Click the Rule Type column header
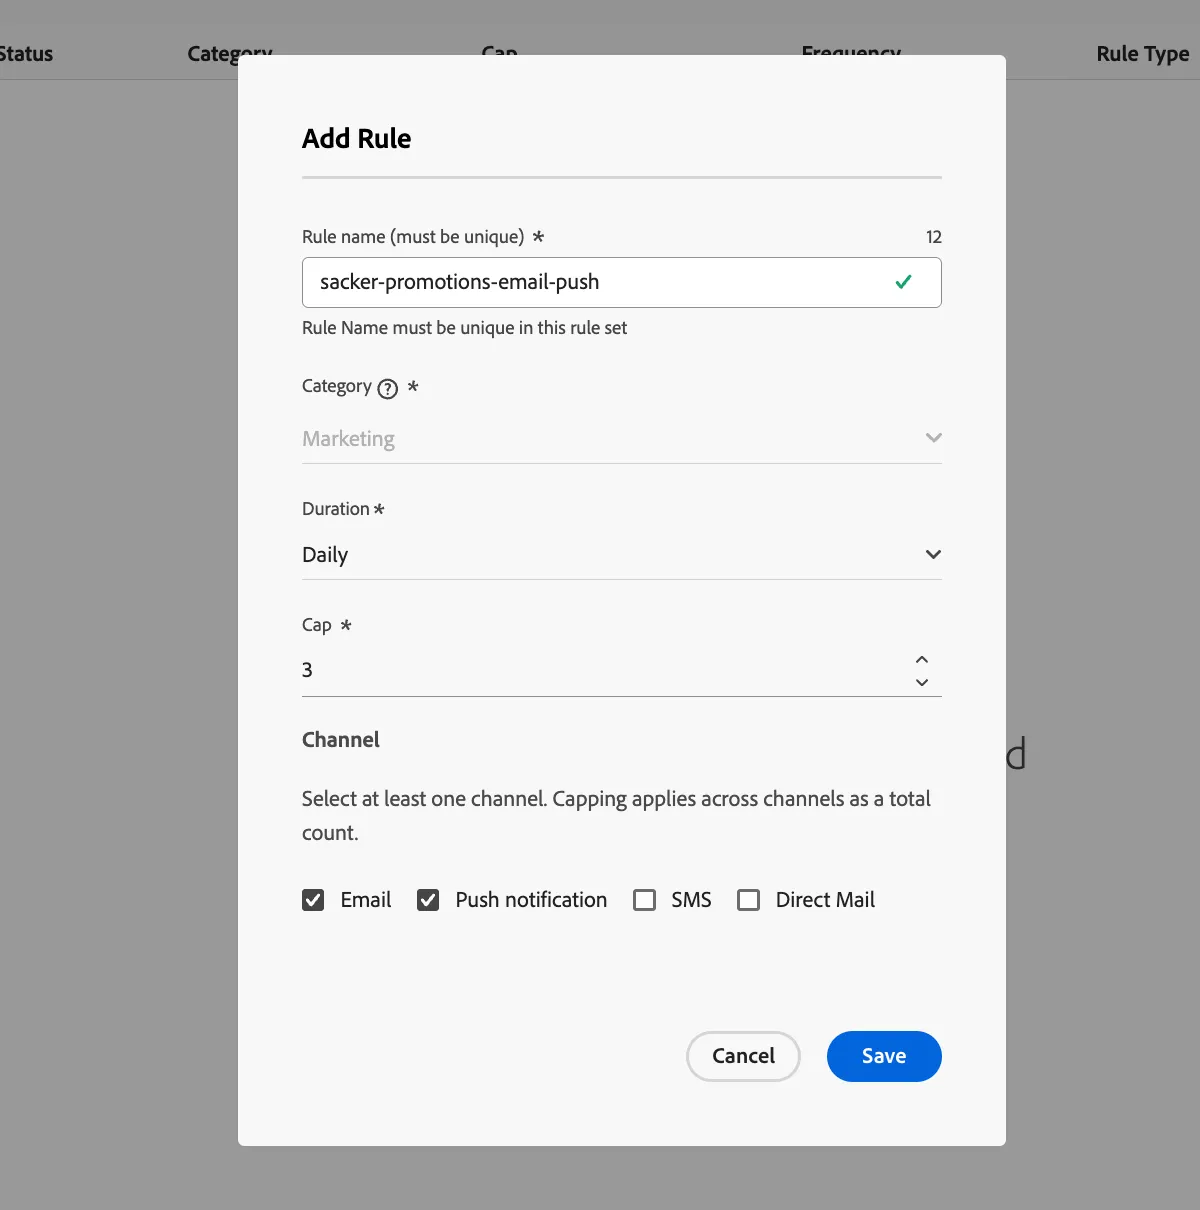The width and height of the screenshot is (1200, 1210). click(x=1143, y=54)
